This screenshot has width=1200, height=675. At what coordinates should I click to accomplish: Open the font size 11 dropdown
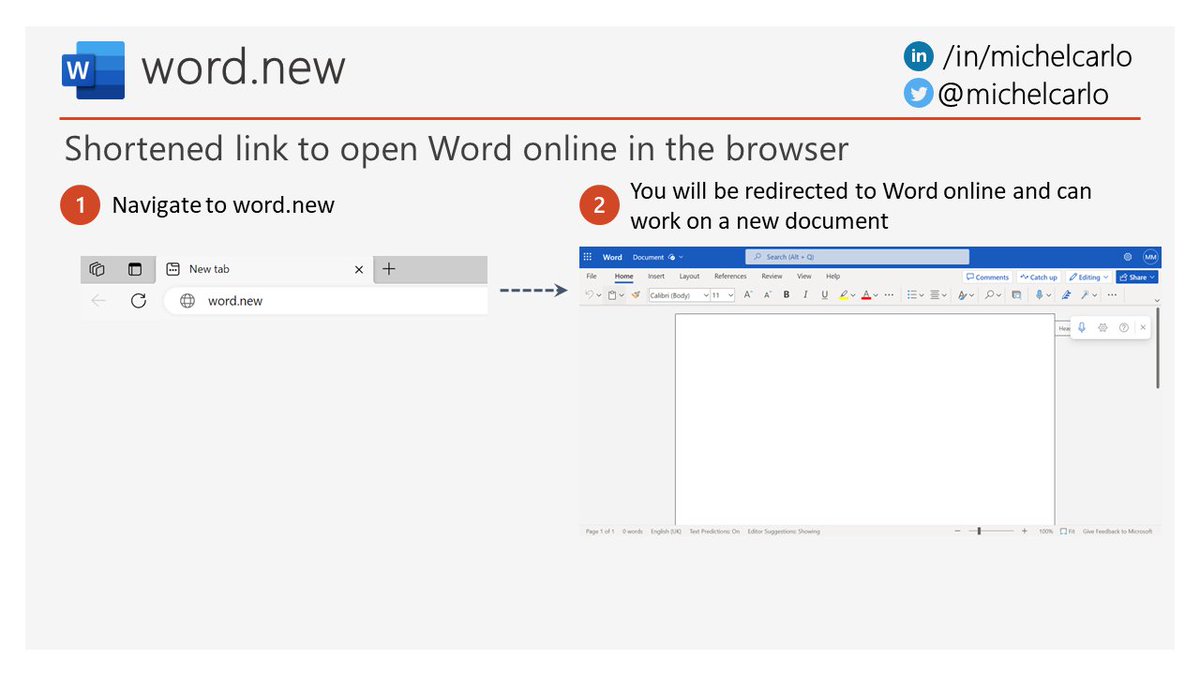[x=722, y=294]
